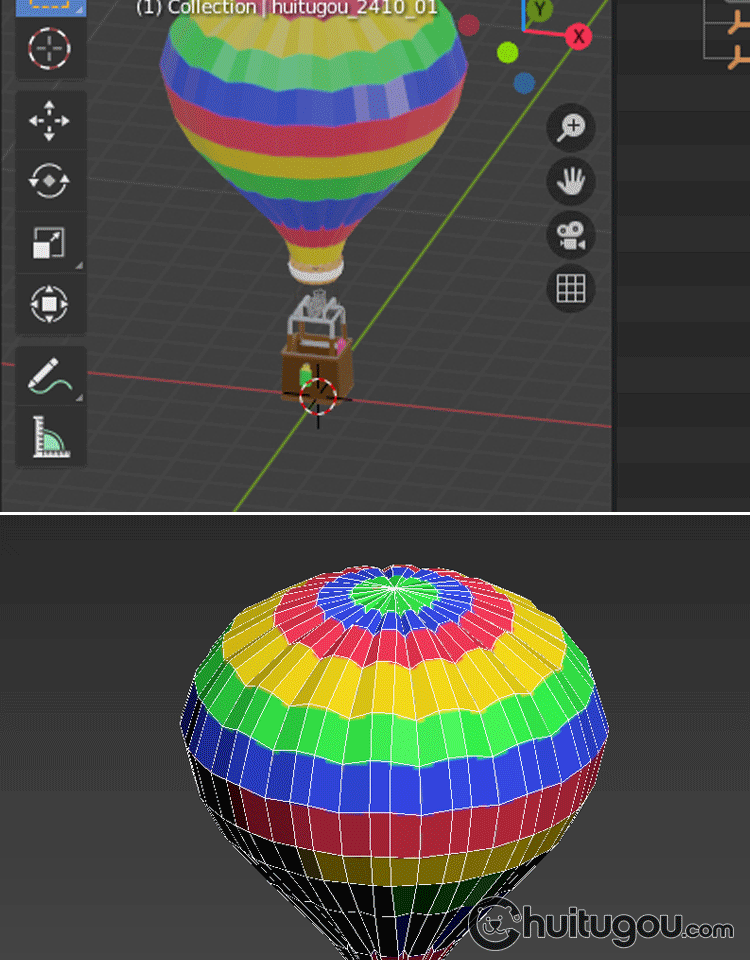Click the huitugou.com watermark logo
The image size is (750, 960).
601,926
